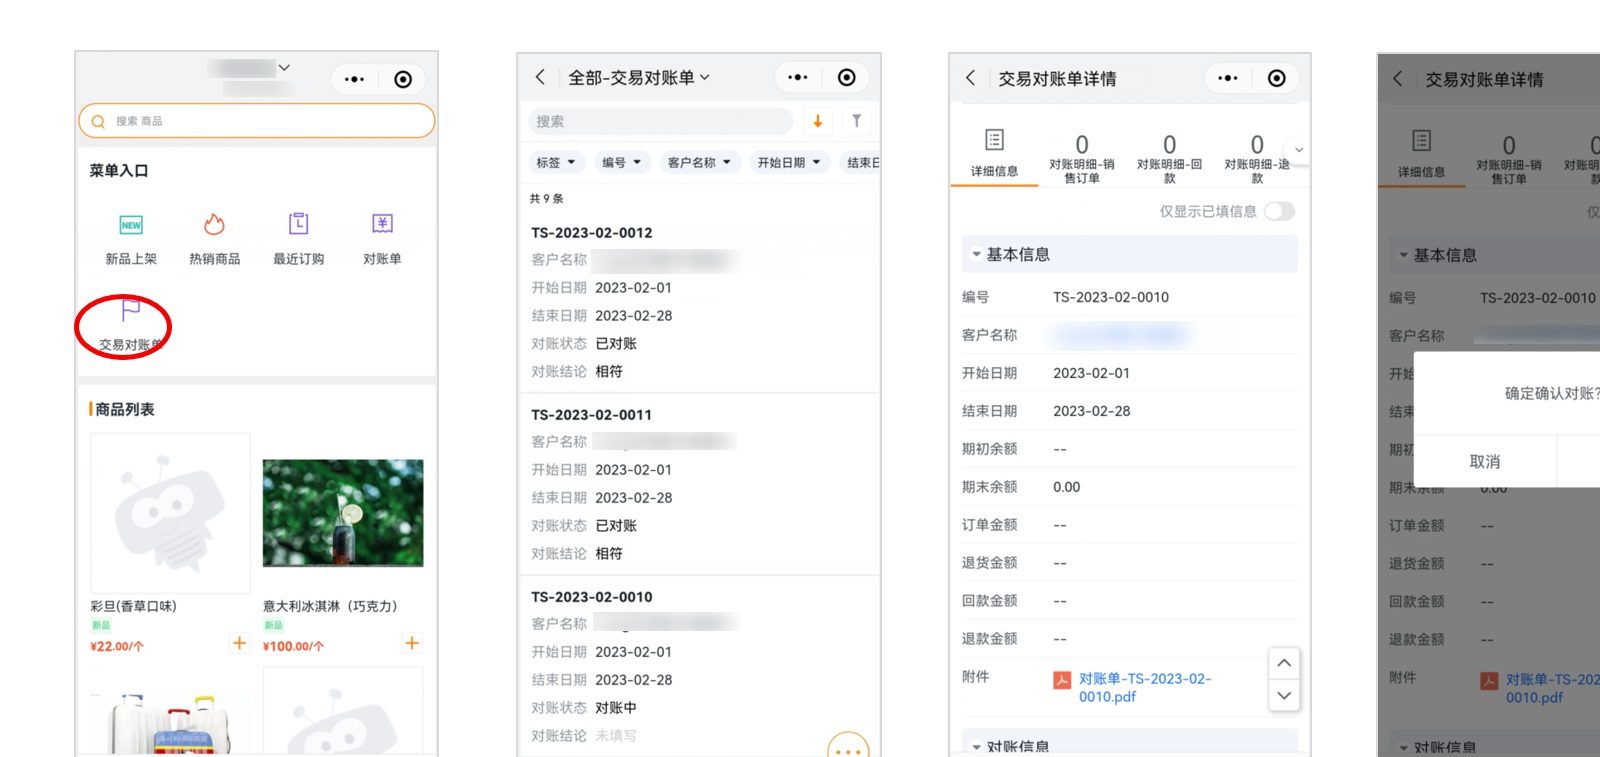This screenshot has width=1600, height=757.
Task: Click the orange sort arrow icon
Action: pyautogui.click(x=817, y=121)
